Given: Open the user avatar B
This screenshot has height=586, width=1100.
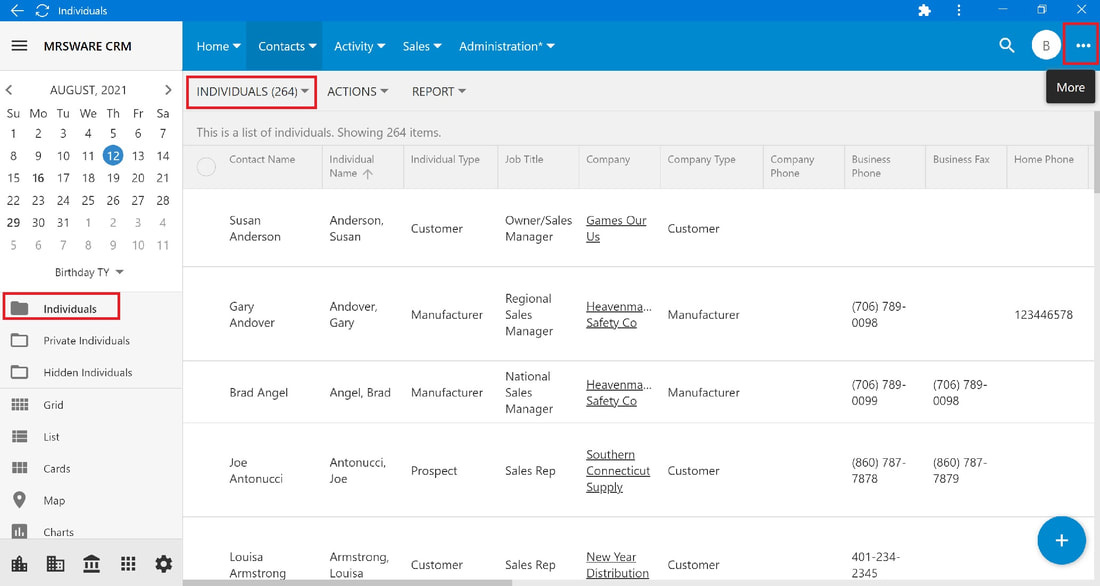Looking at the screenshot, I should tap(1046, 46).
